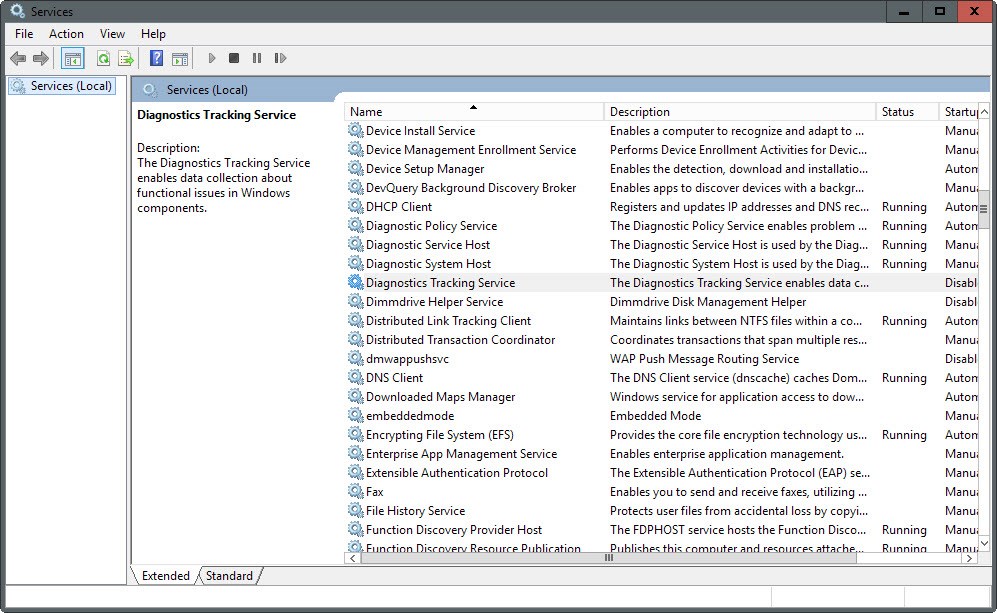
Task: Click the gear icon beside Fax
Action: 355,492
